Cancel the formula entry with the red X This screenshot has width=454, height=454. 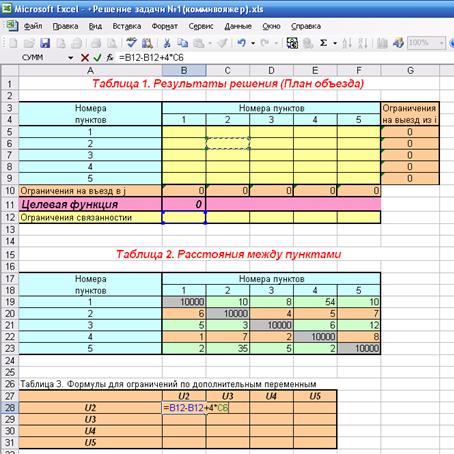(85, 58)
